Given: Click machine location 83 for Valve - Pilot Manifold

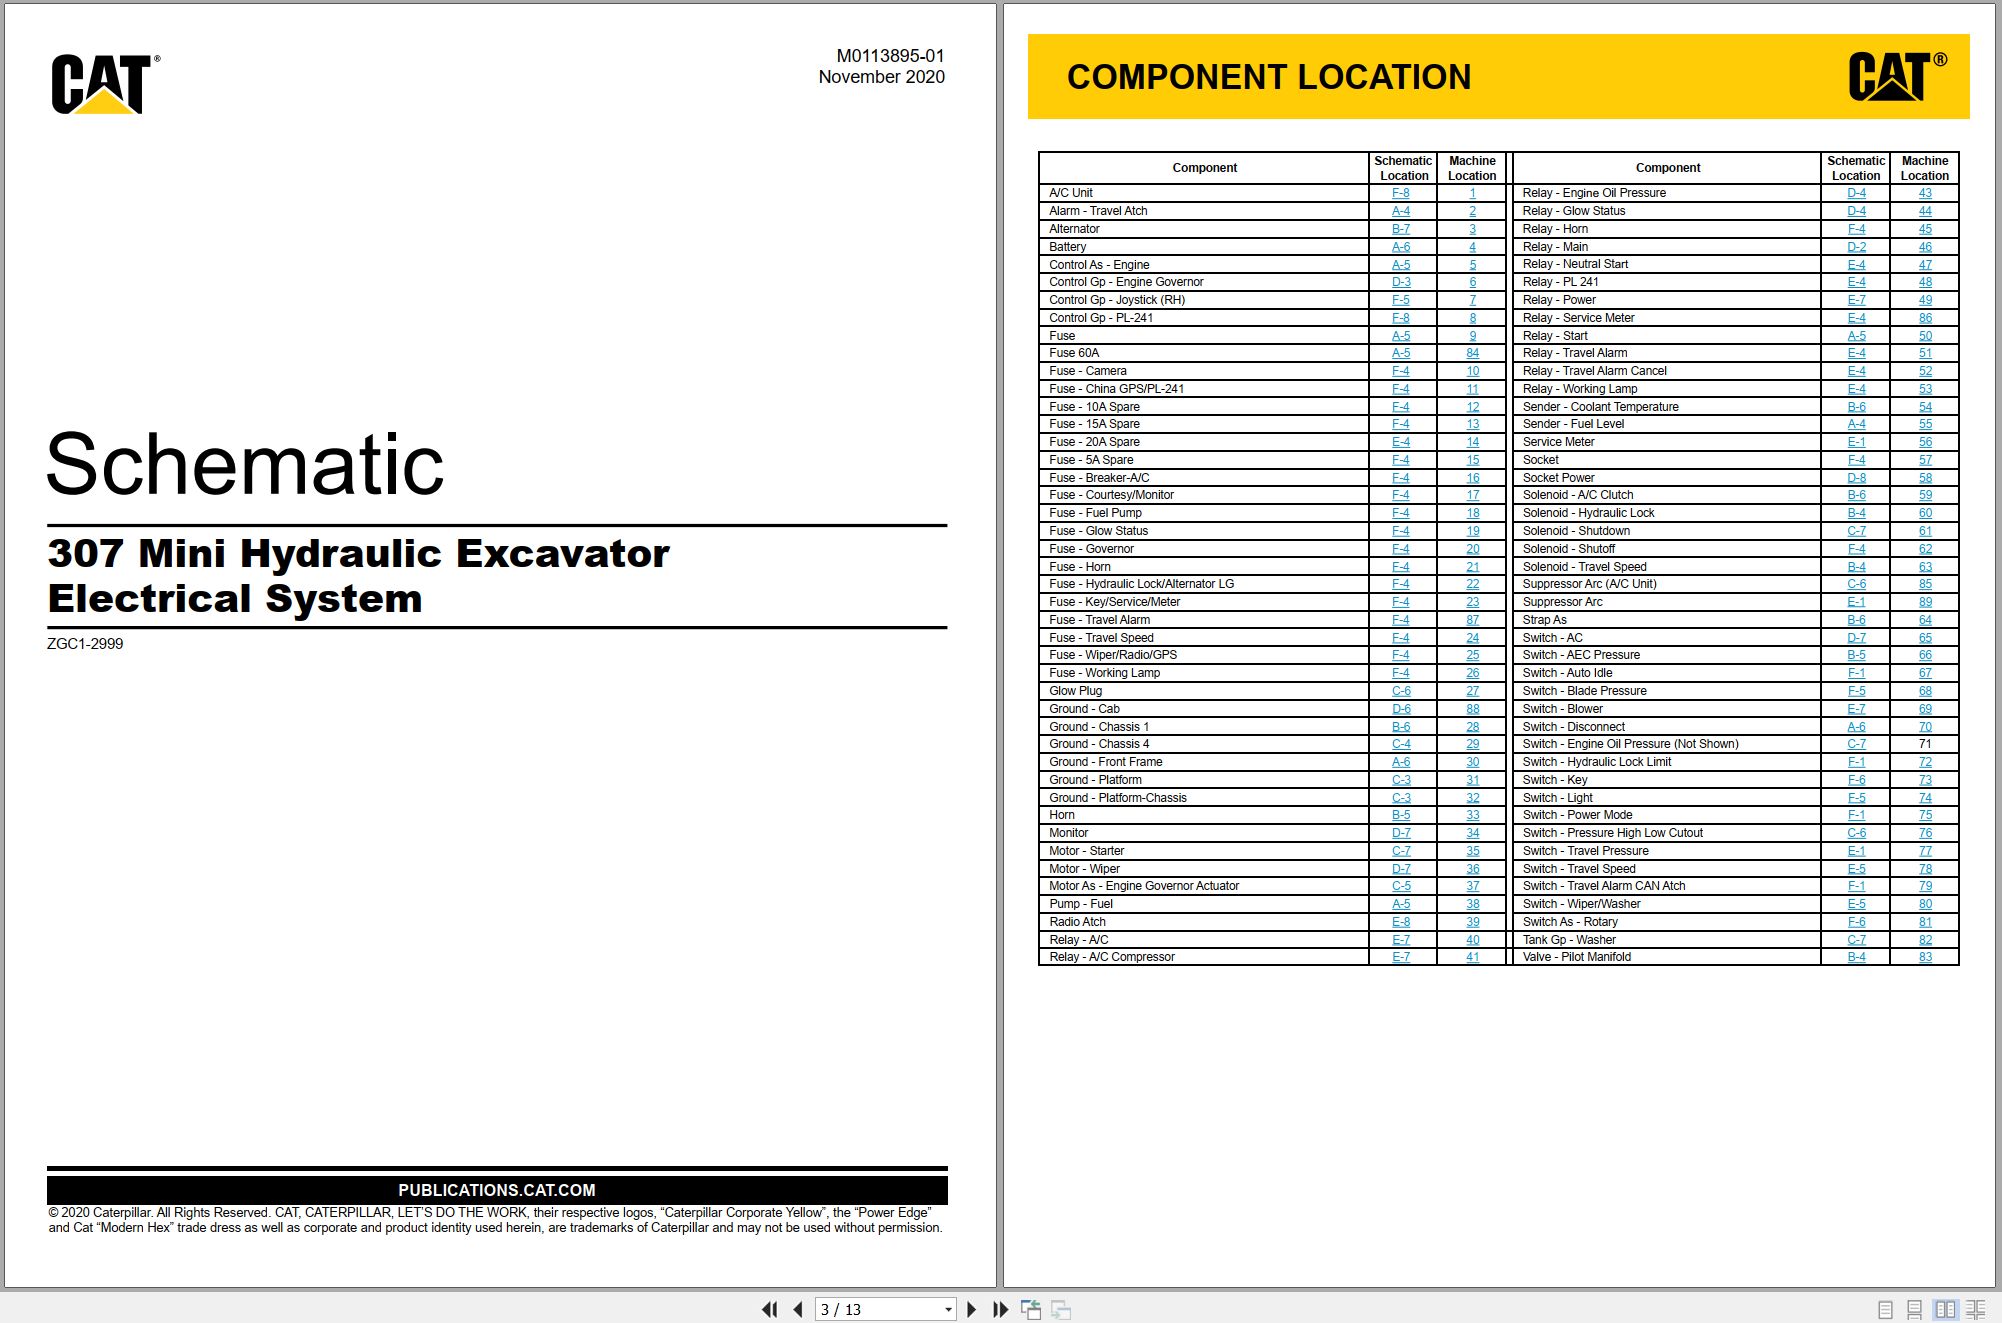Looking at the screenshot, I should [x=1925, y=957].
